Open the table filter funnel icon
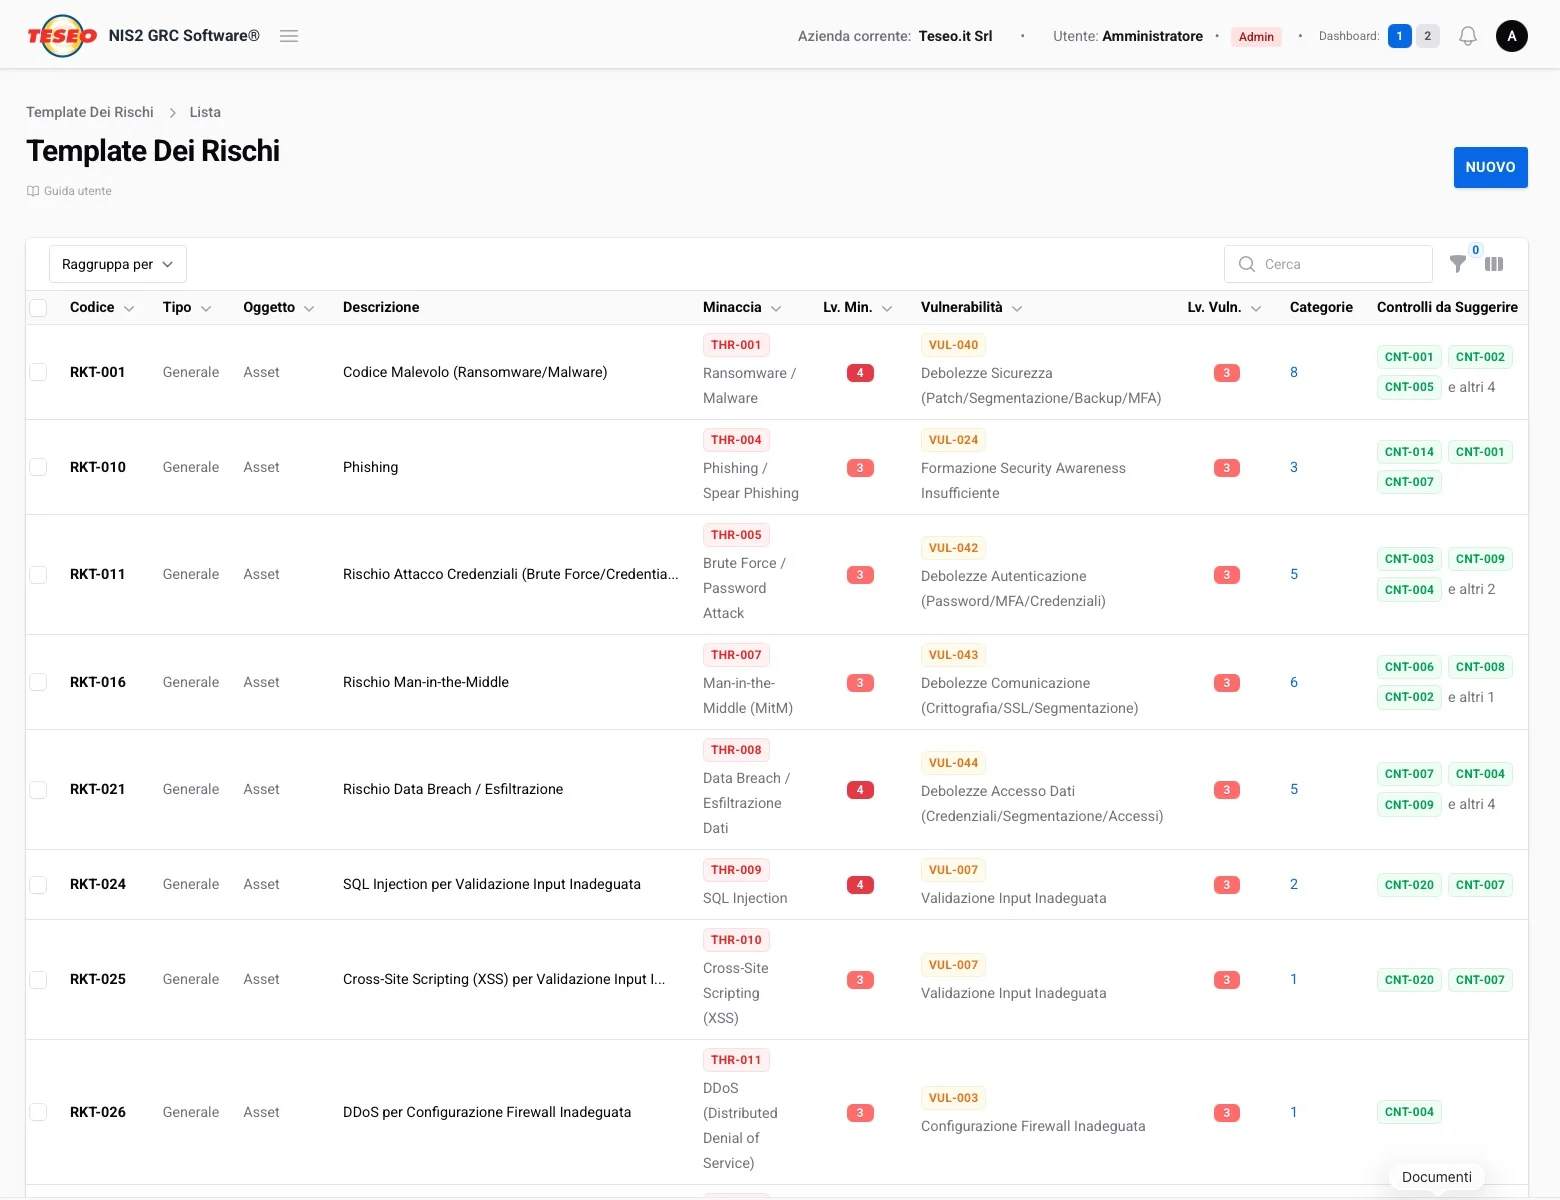This screenshot has width=1560, height=1200. click(x=1458, y=264)
